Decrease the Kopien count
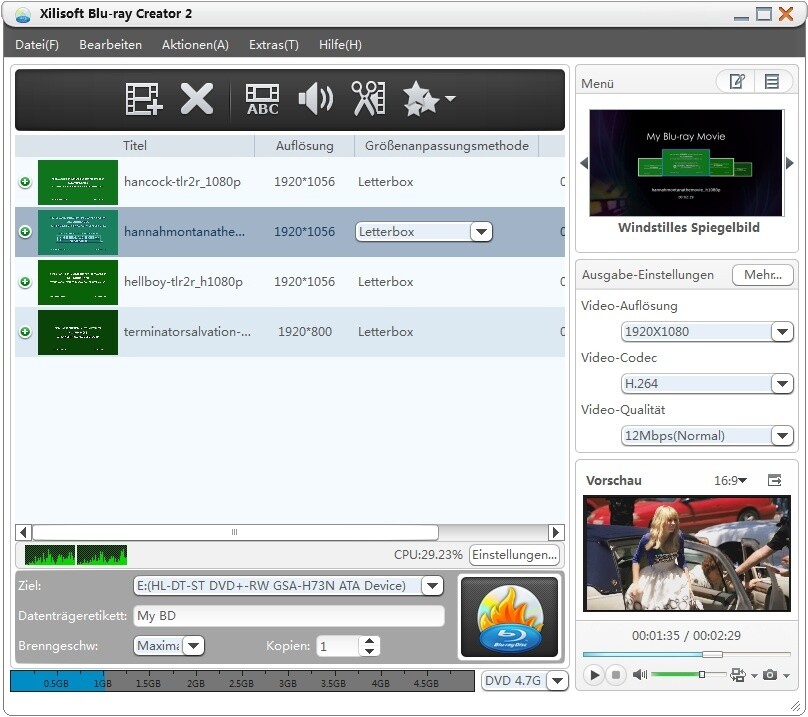808x717 pixels. [369, 651]
